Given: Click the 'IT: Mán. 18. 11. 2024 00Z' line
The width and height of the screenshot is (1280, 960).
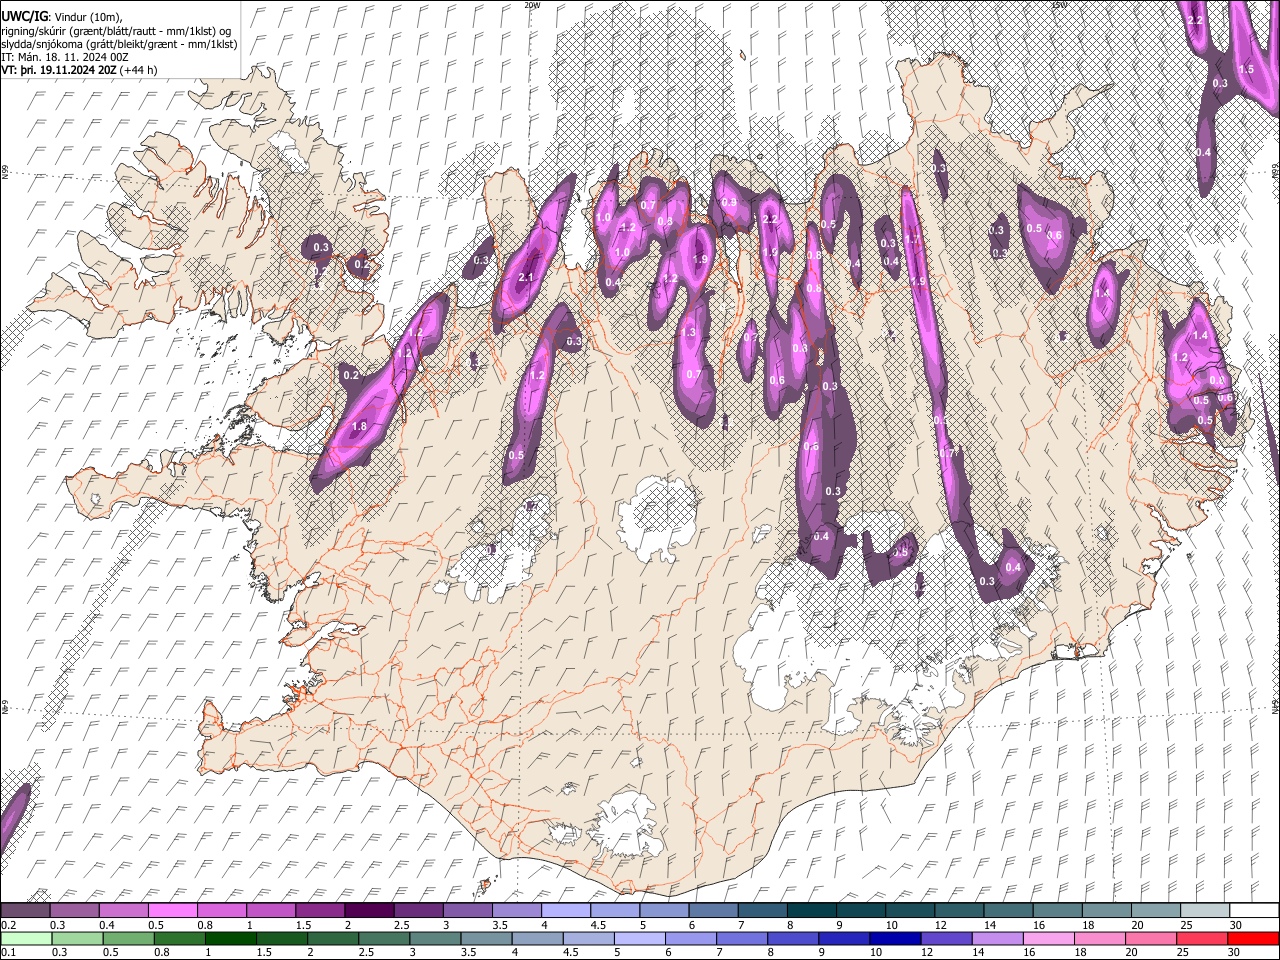Looking at the screenshot, I should coord(65,57).
